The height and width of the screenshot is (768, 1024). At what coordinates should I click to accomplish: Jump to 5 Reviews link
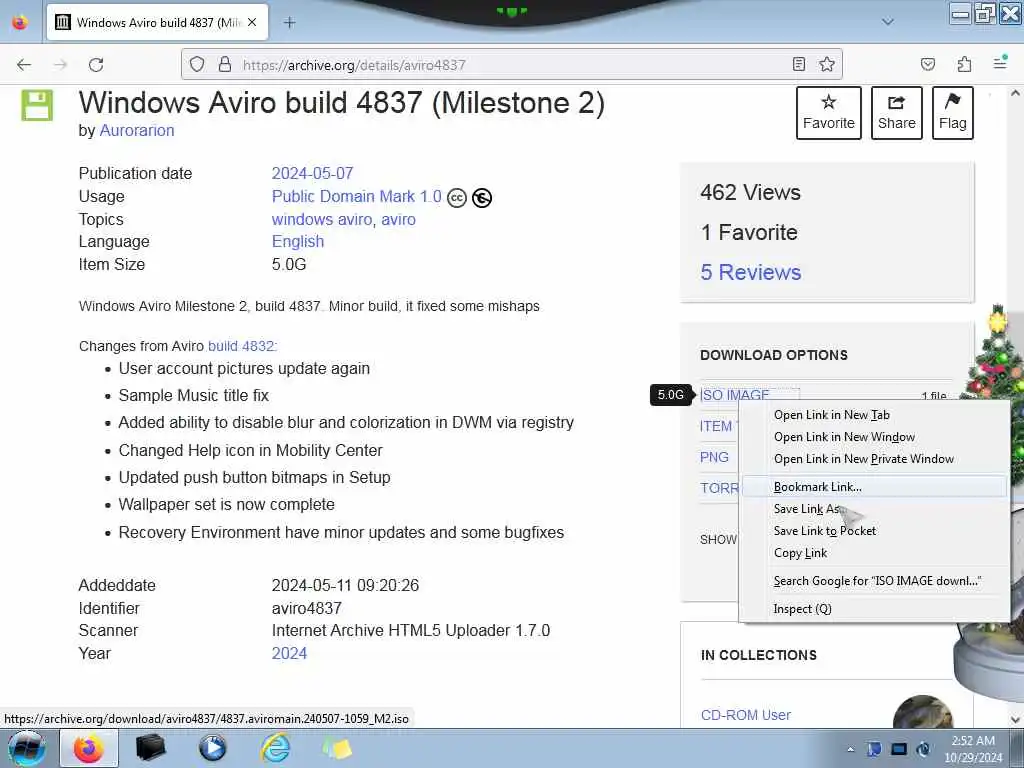750,272
